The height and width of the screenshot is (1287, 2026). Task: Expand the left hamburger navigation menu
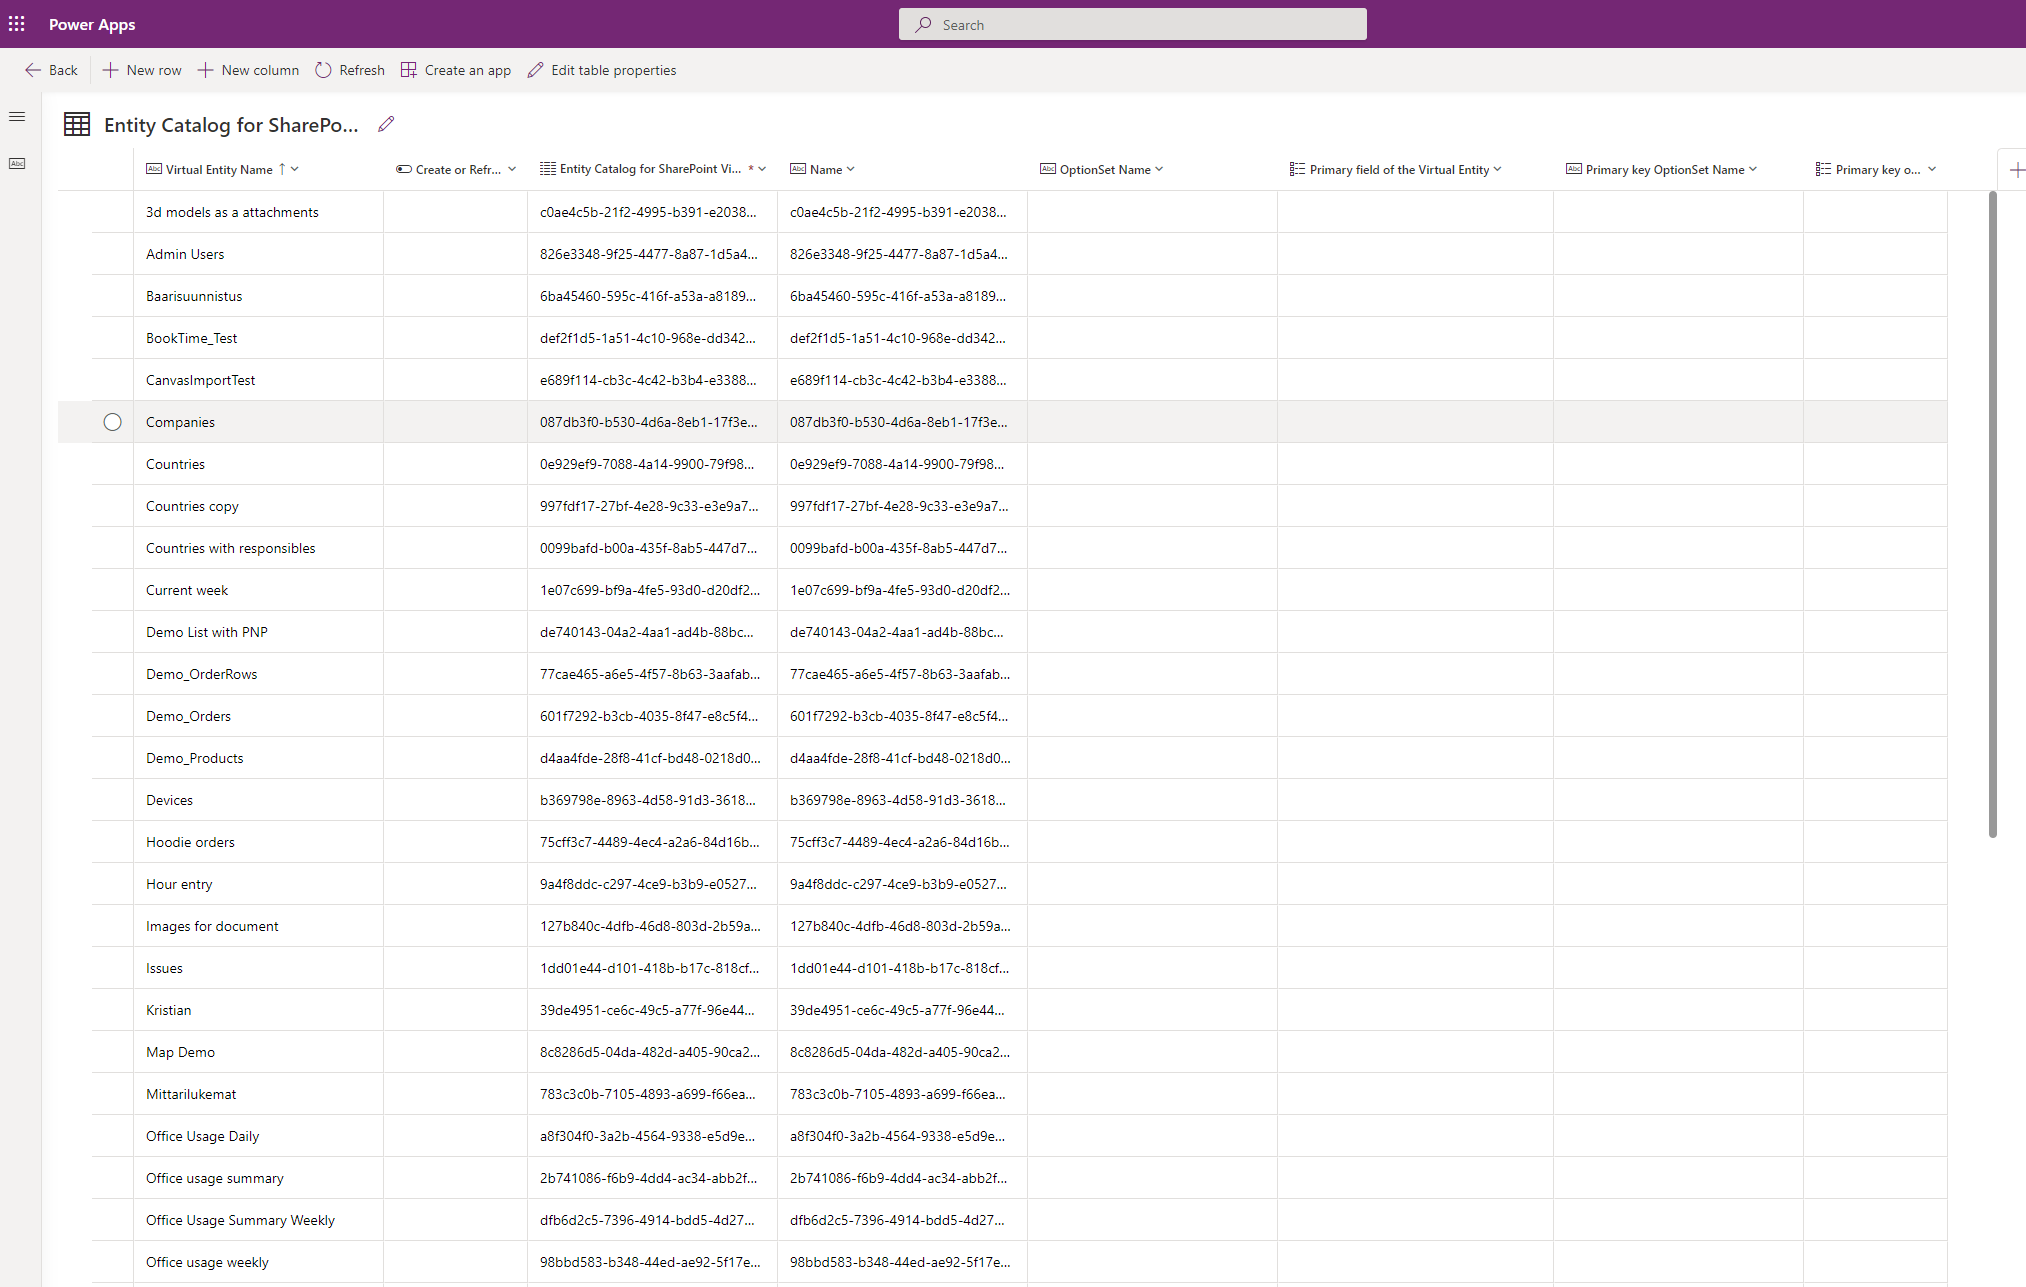pyautogui.click(x=17, y=117)
